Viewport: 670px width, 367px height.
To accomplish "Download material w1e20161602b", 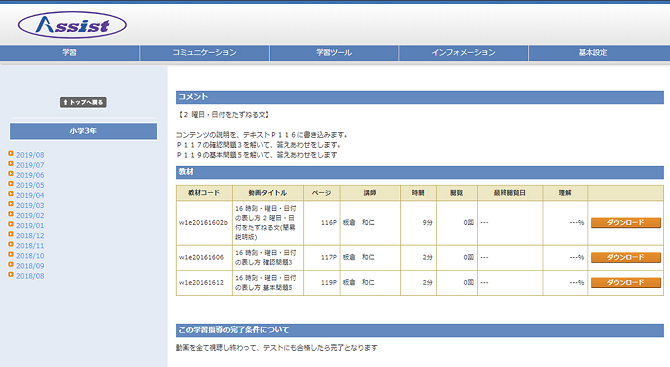I will pyautogui.click(x=626, y=223).
